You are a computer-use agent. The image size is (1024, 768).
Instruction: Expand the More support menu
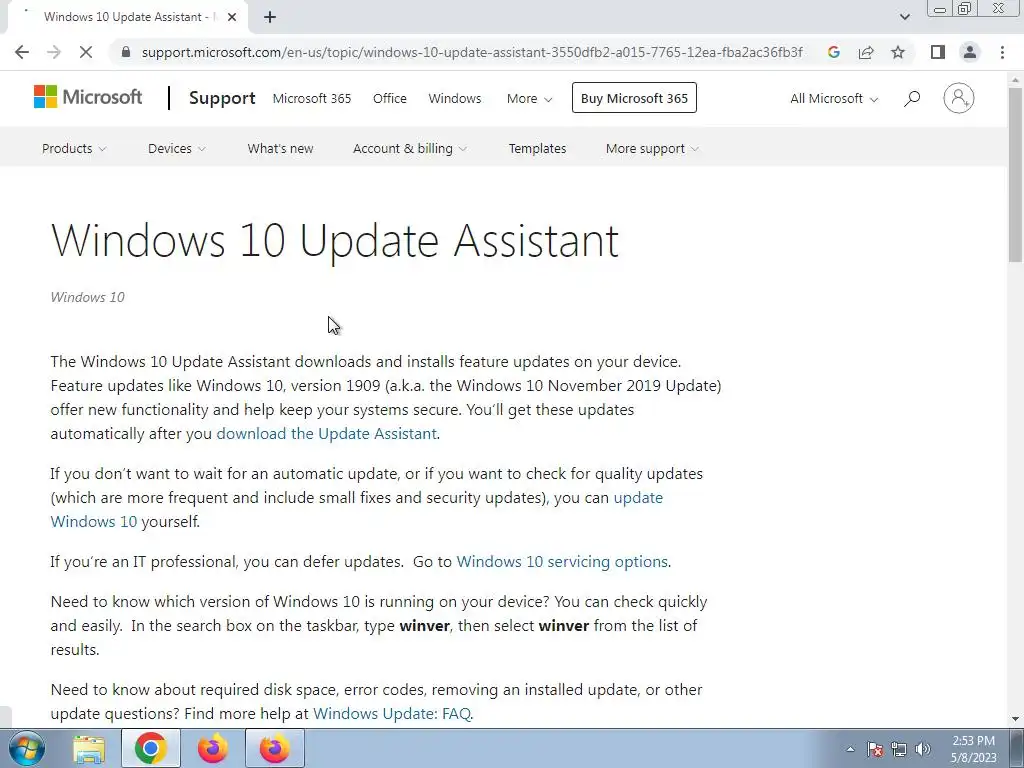pos(652,148)
